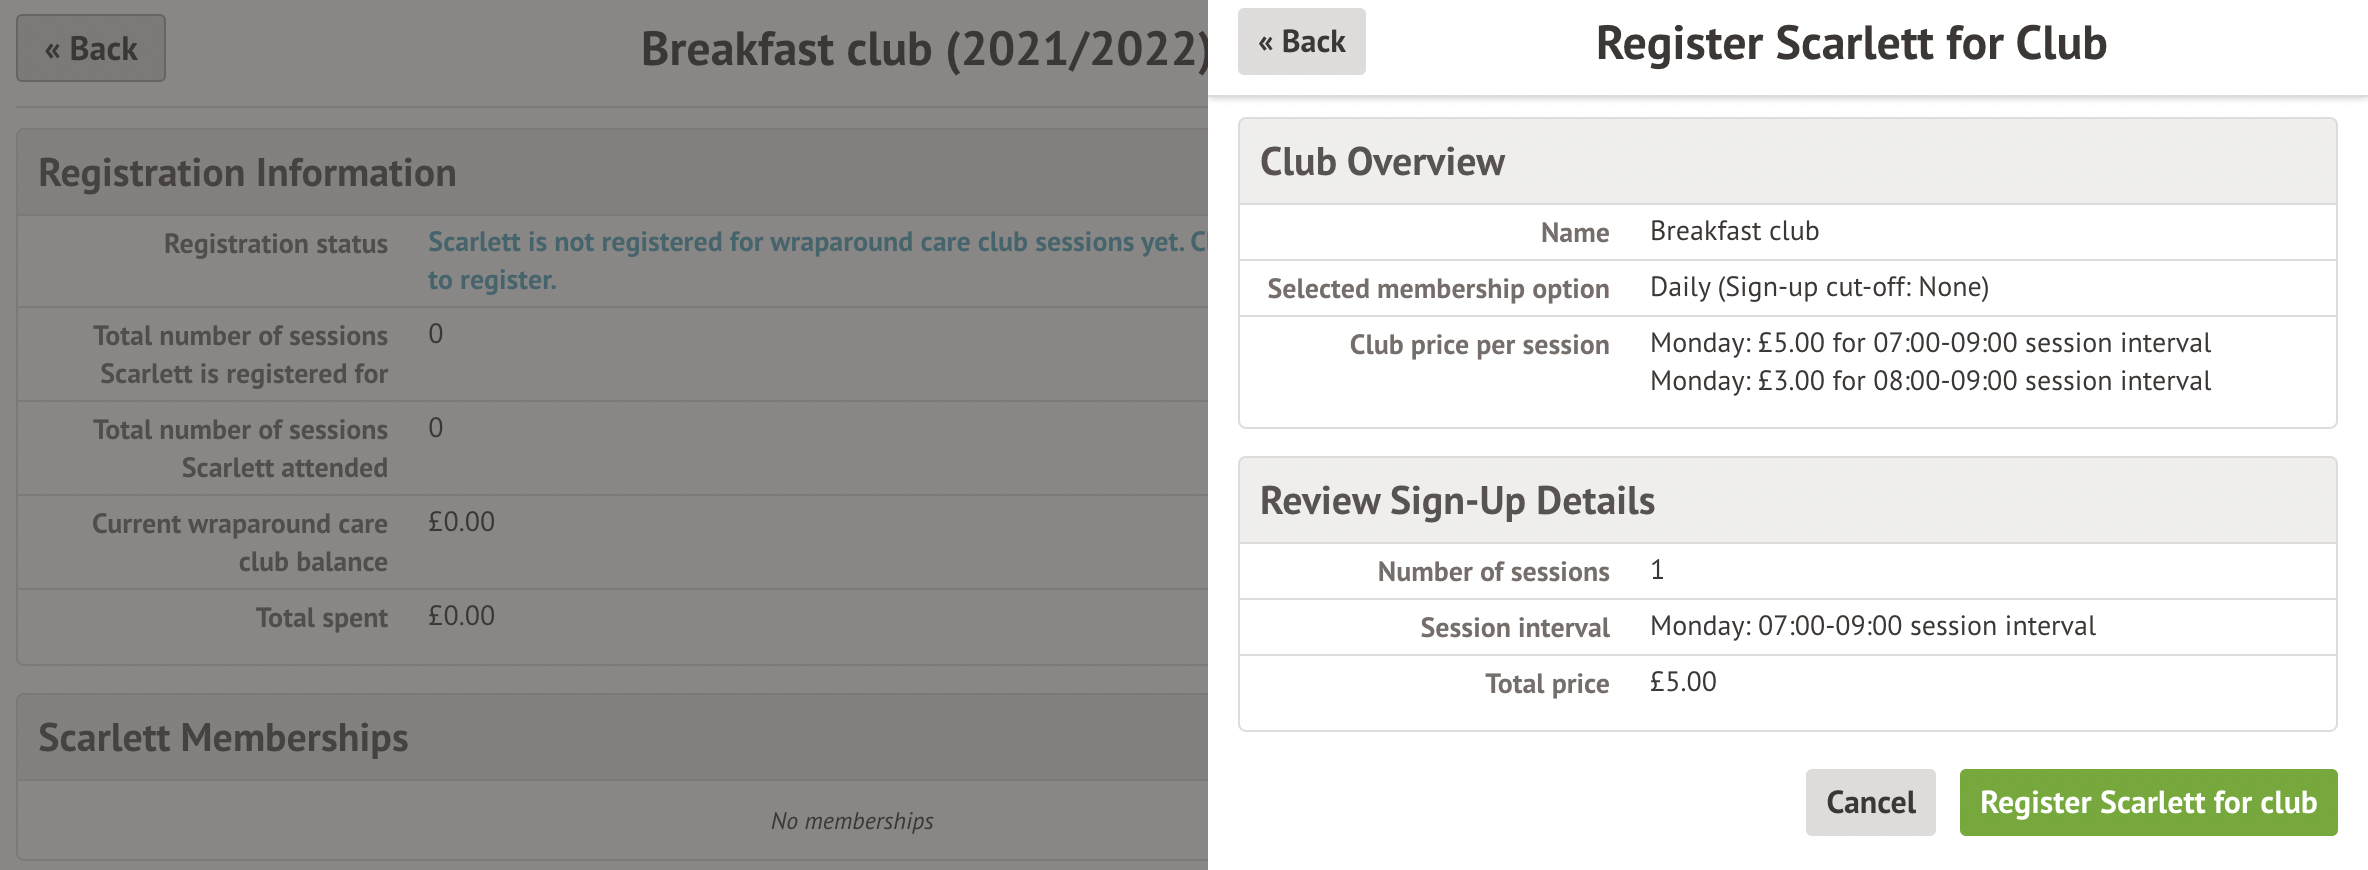Click the Monday £3.00 08:00-09:00 price line
This screenshot has width=2368, height=870.
1930,381
